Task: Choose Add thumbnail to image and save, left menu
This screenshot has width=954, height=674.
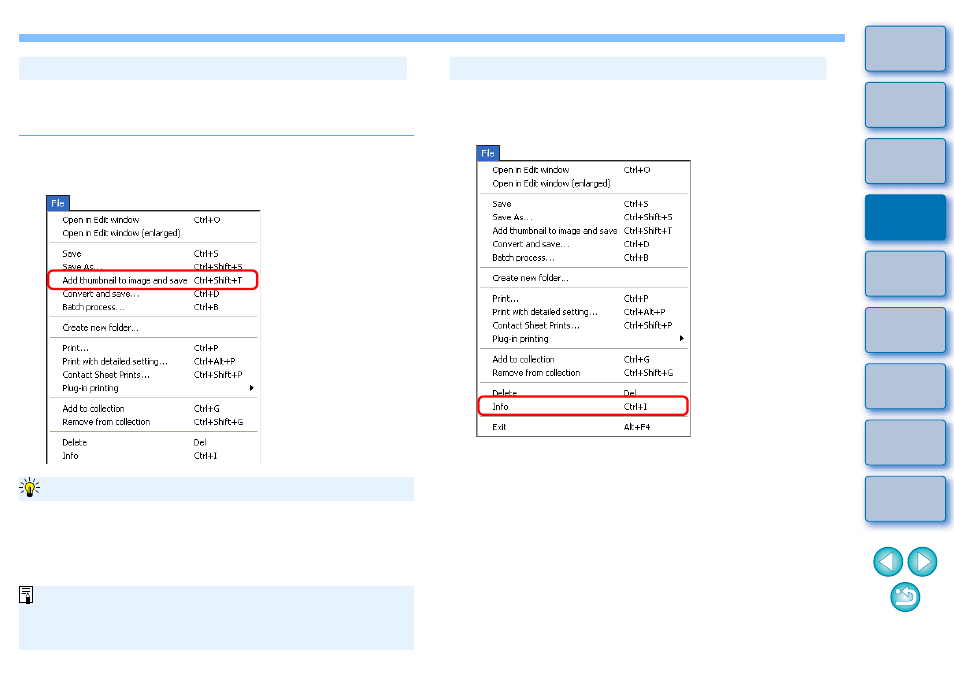Action: point(153,280)
